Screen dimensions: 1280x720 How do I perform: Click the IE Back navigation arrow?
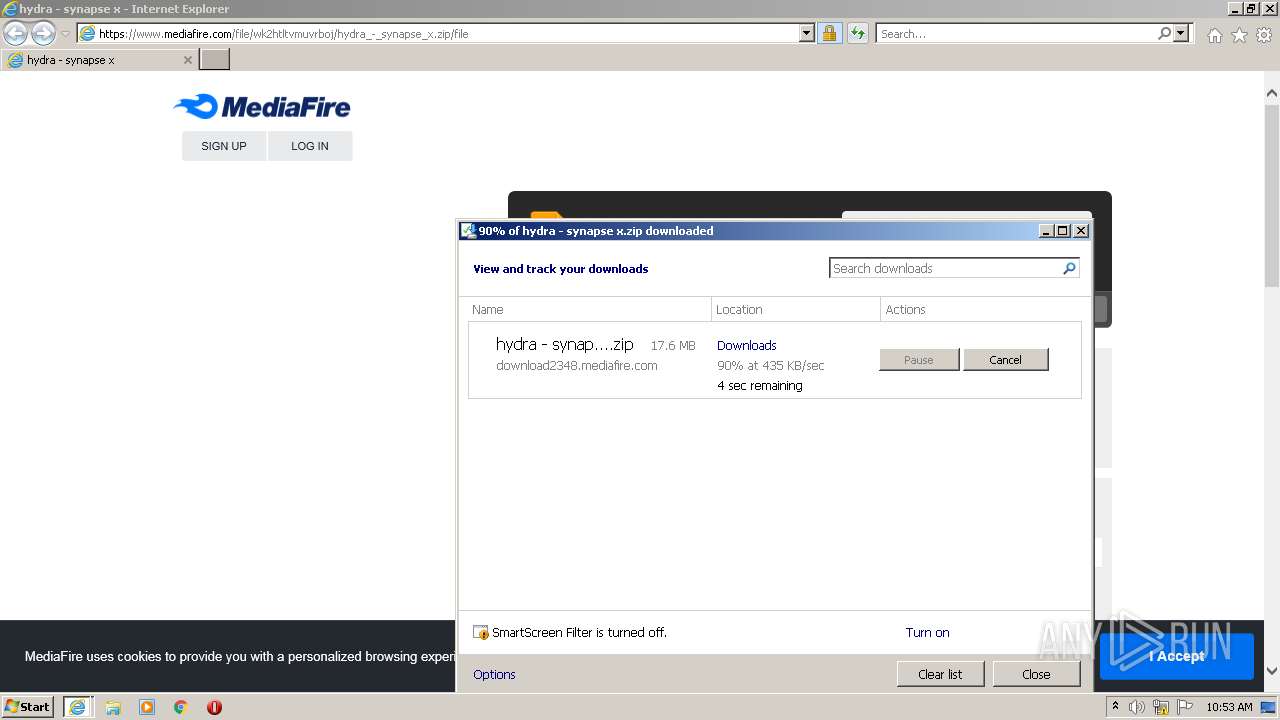[x=16, y=33]
